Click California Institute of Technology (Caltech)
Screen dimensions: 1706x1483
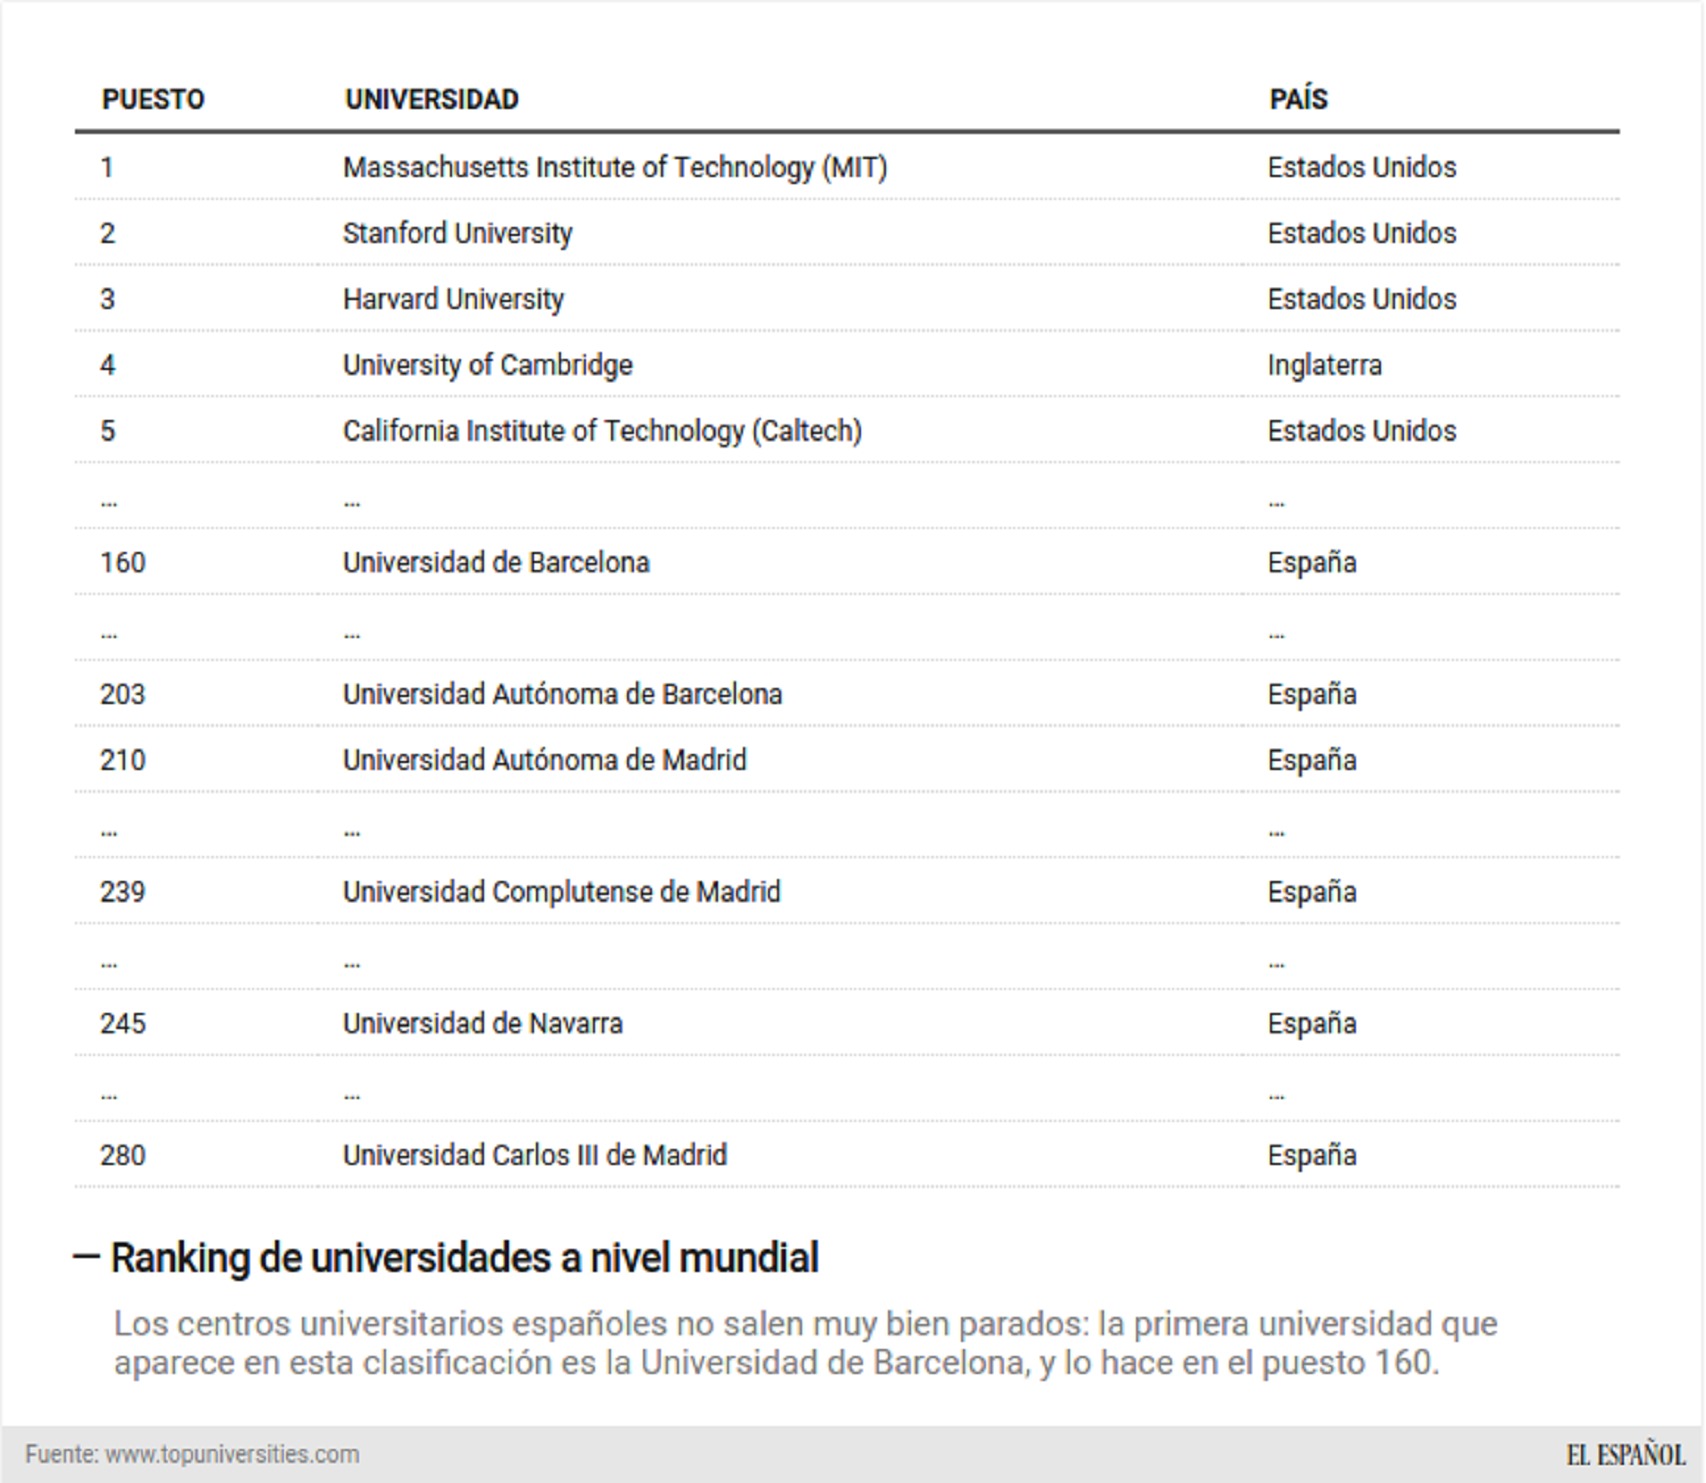(x=601, y=431)
